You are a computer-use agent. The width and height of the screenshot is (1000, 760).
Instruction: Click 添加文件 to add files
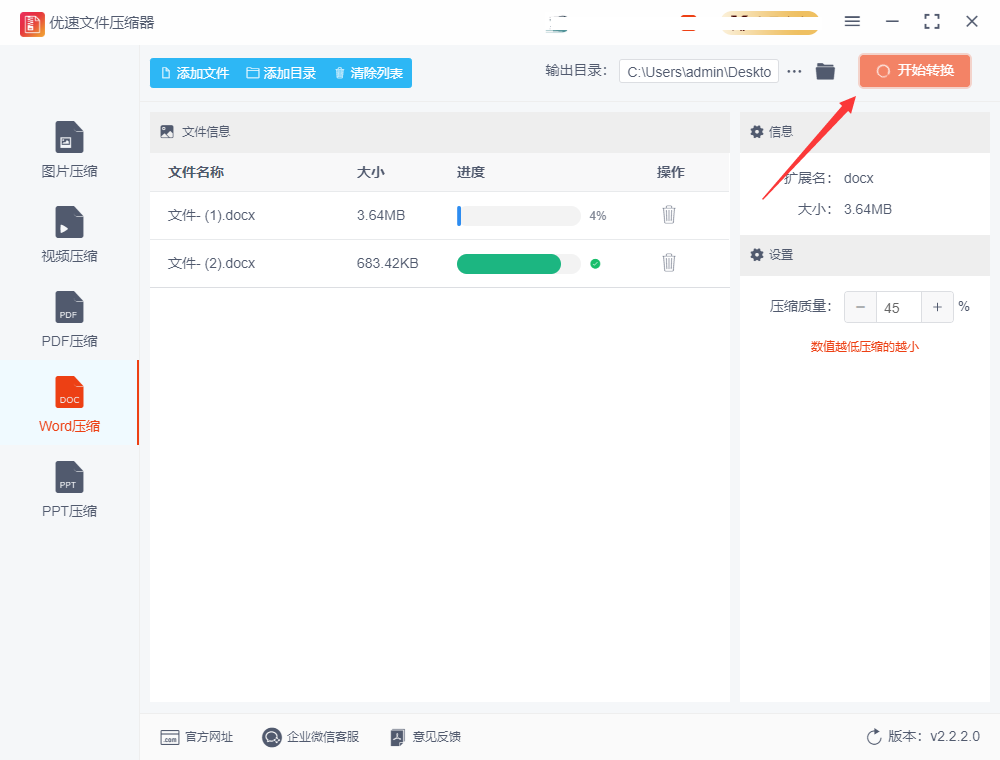pyautogui.click(x=195, y=73)
